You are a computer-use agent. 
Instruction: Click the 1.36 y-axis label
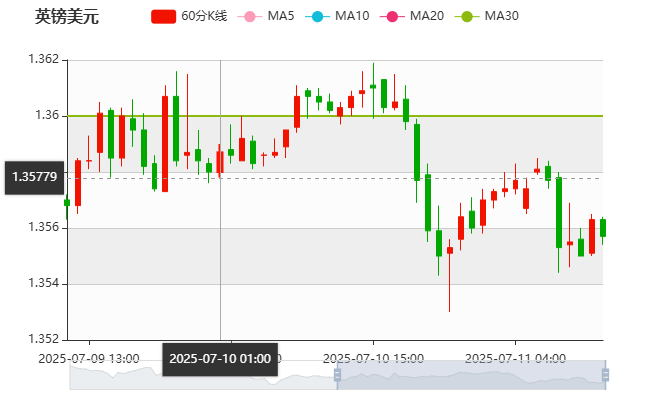47,115
